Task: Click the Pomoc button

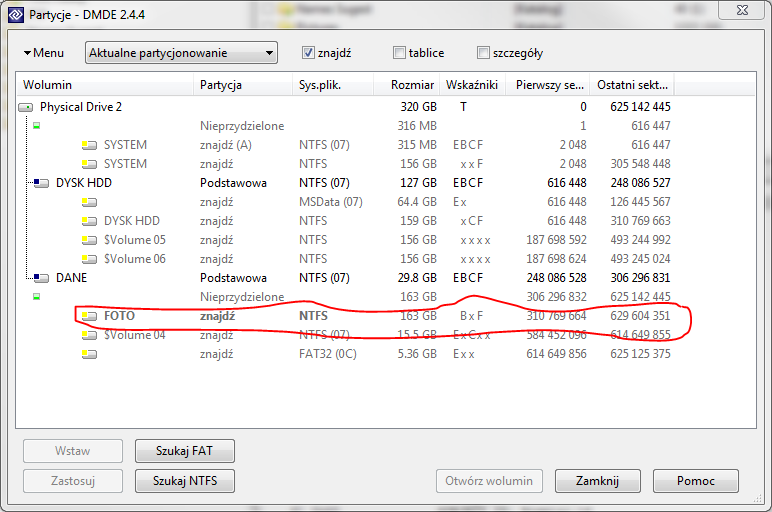Action: click(x=696, y=481)
